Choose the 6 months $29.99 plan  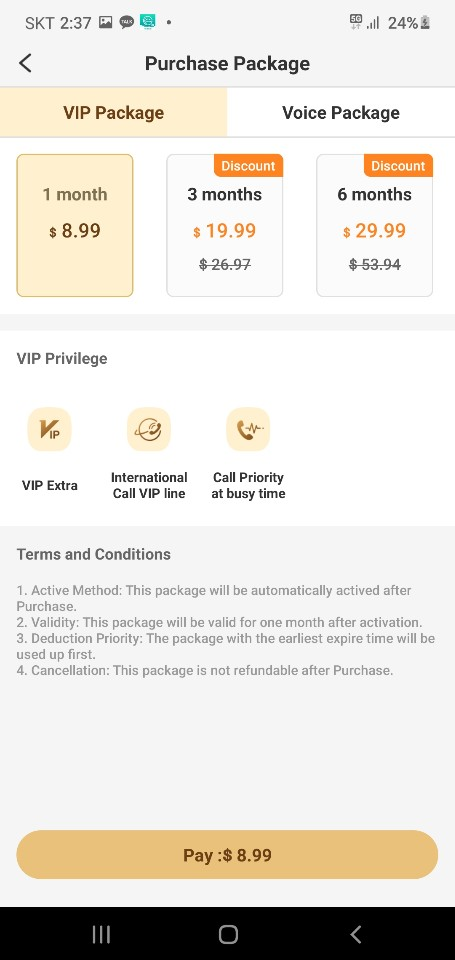(375, 225)
